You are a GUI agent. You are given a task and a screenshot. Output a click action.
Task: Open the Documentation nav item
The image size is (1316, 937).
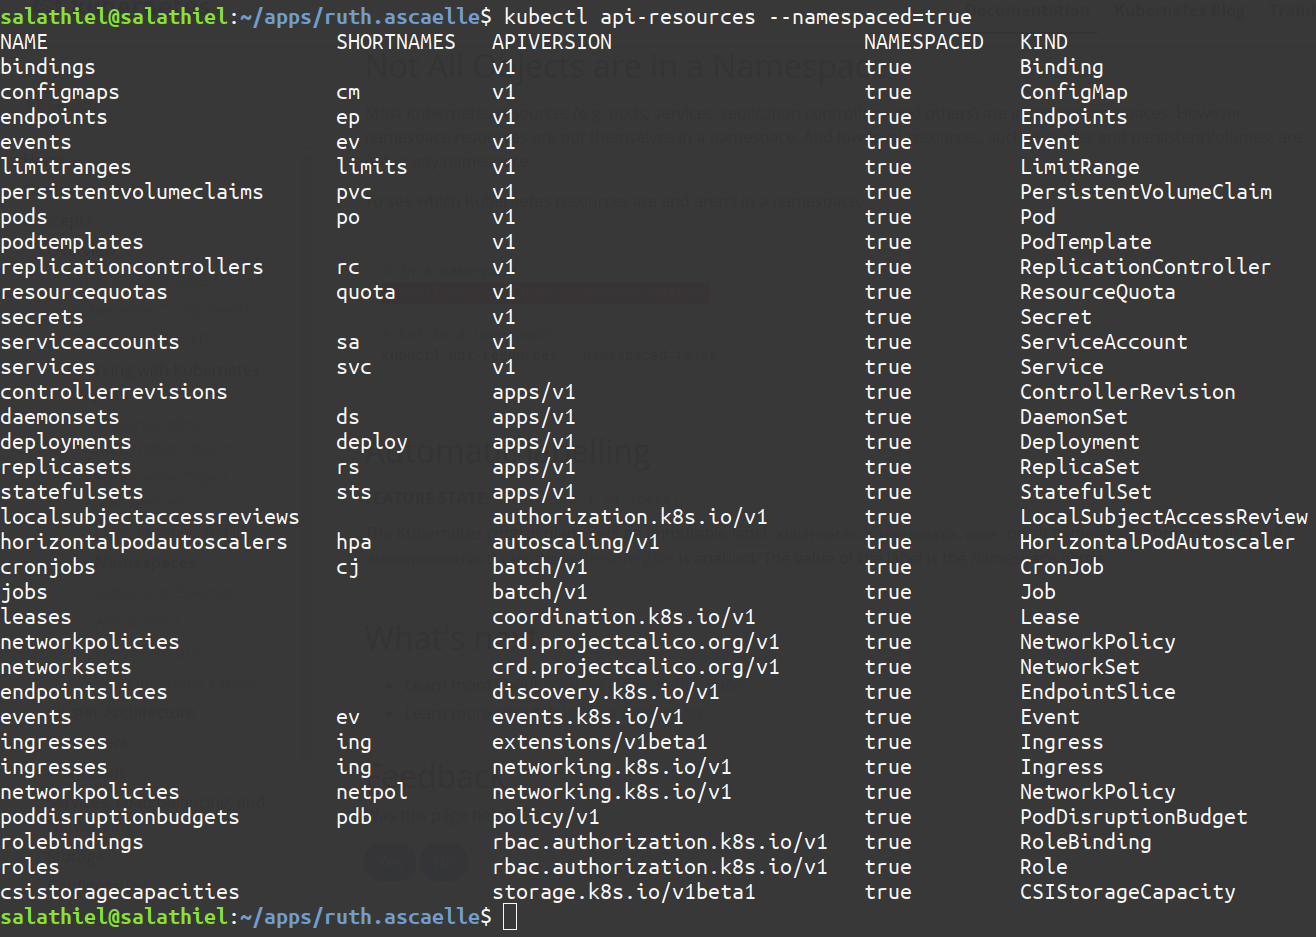tap(1027, 10)
